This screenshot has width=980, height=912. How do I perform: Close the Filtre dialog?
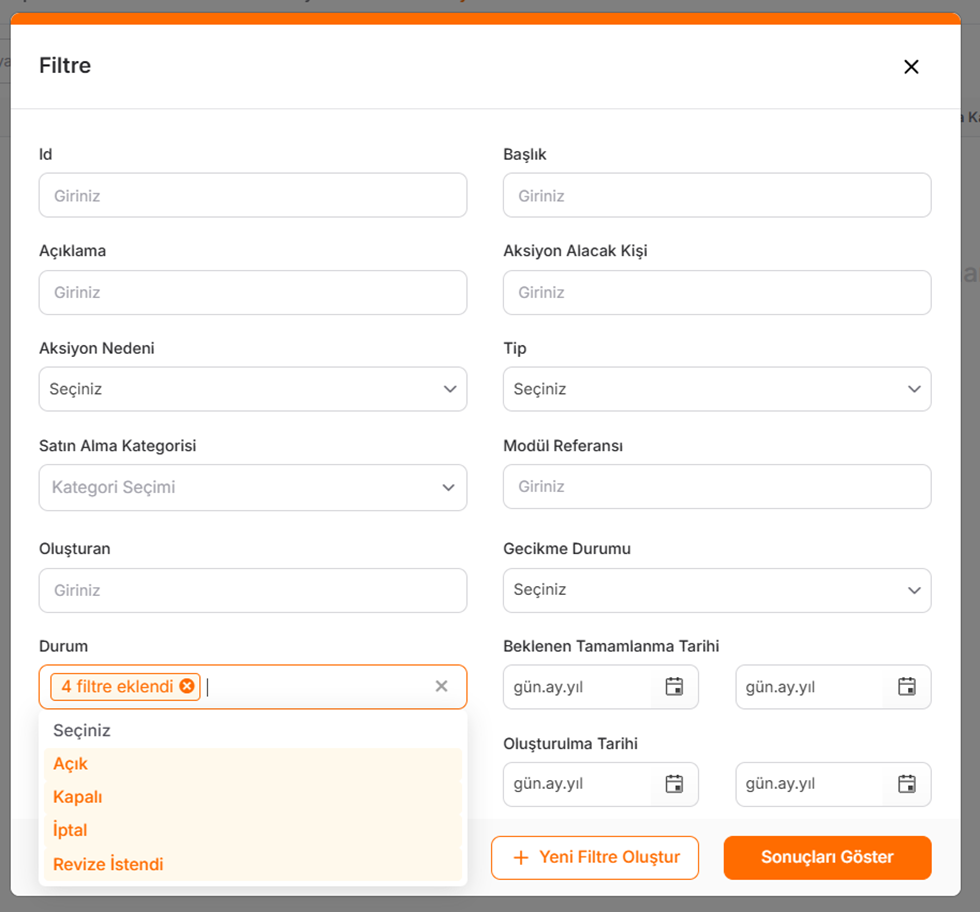(x=911, y=67)
